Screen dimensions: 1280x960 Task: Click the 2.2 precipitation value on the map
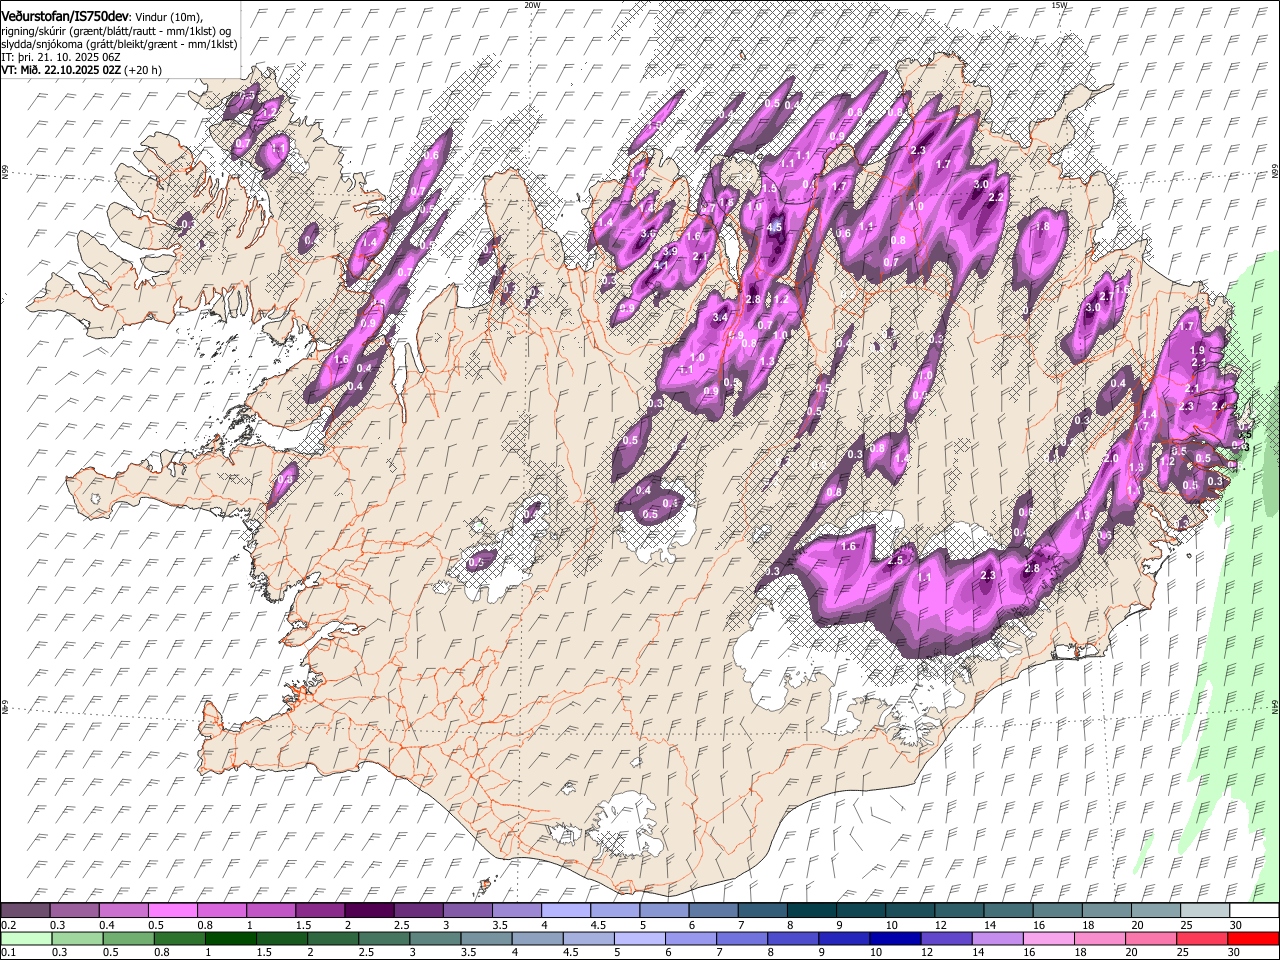[996, 198]
